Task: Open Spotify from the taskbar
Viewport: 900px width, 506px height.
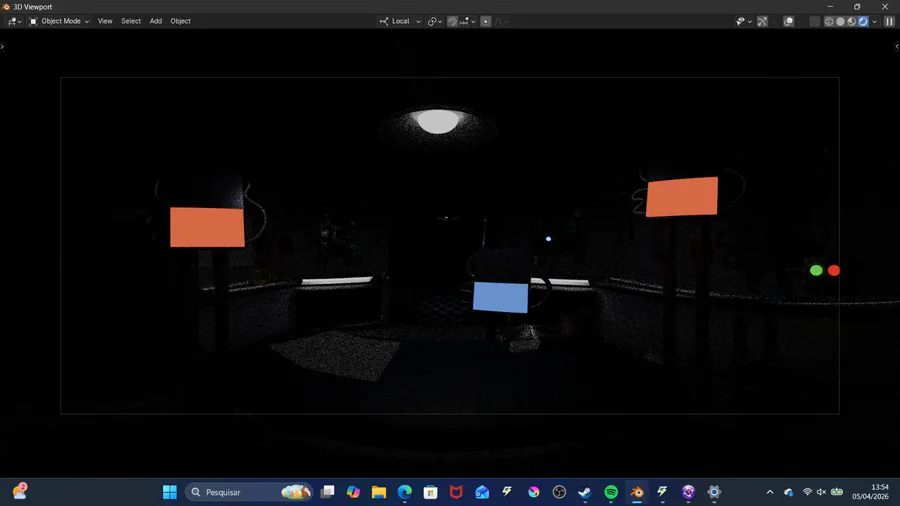Action: point(611,492)
